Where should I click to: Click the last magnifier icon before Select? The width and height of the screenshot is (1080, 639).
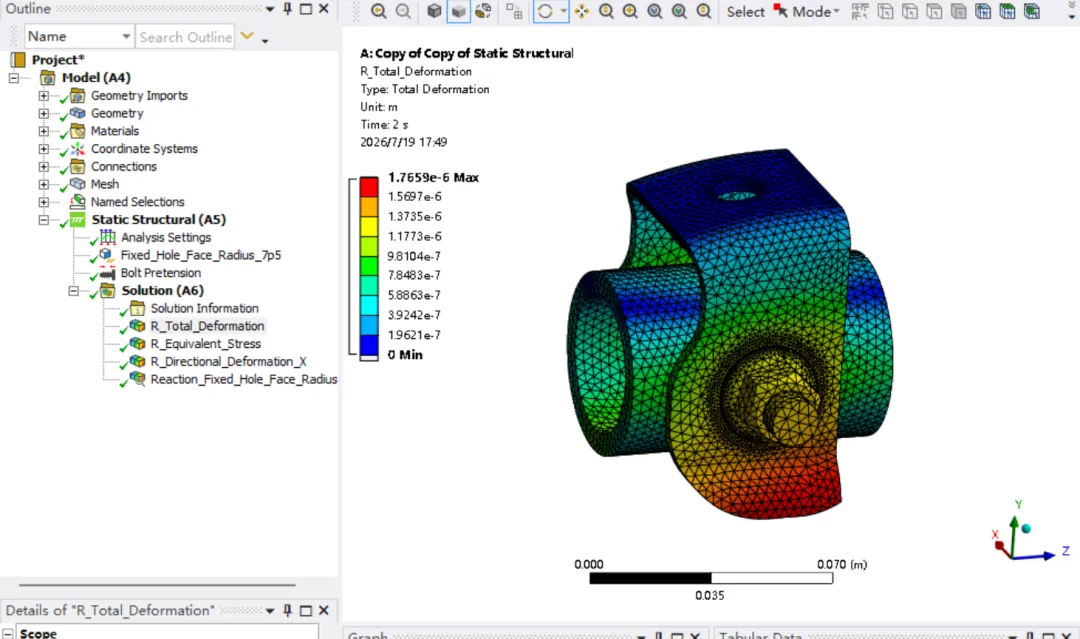click(x=703, y=11)
